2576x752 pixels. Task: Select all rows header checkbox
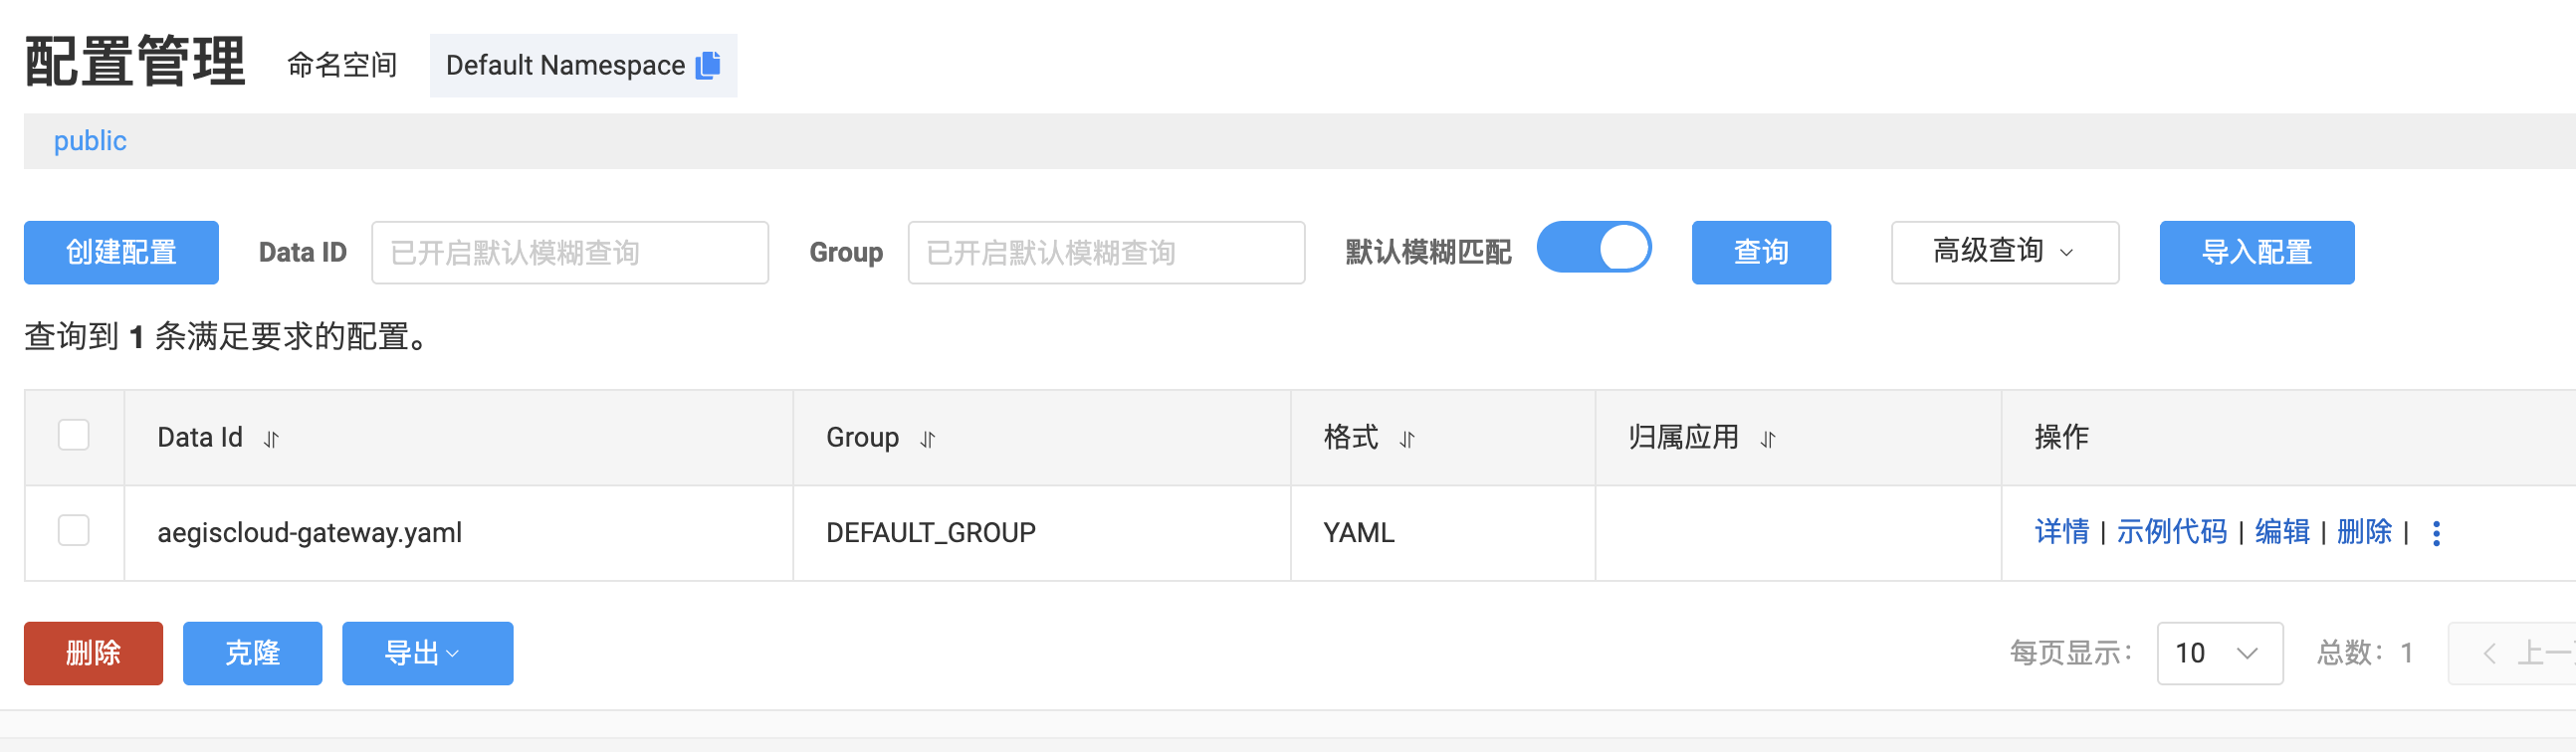[x=74, y=435]
